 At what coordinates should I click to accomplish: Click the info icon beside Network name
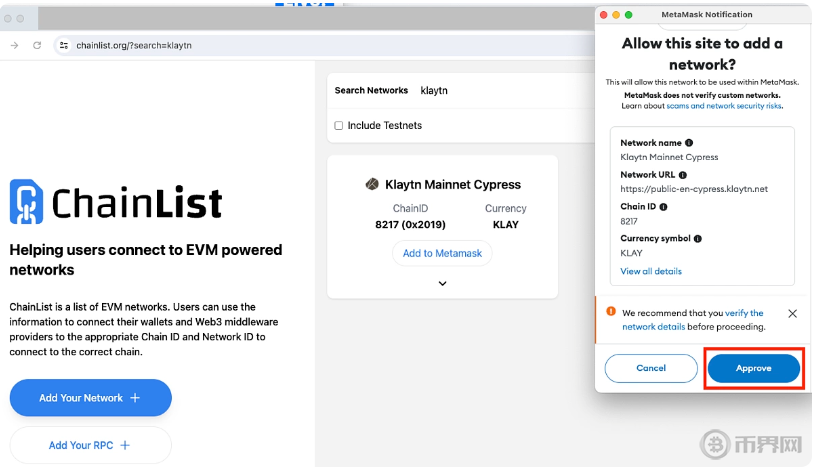689,143
